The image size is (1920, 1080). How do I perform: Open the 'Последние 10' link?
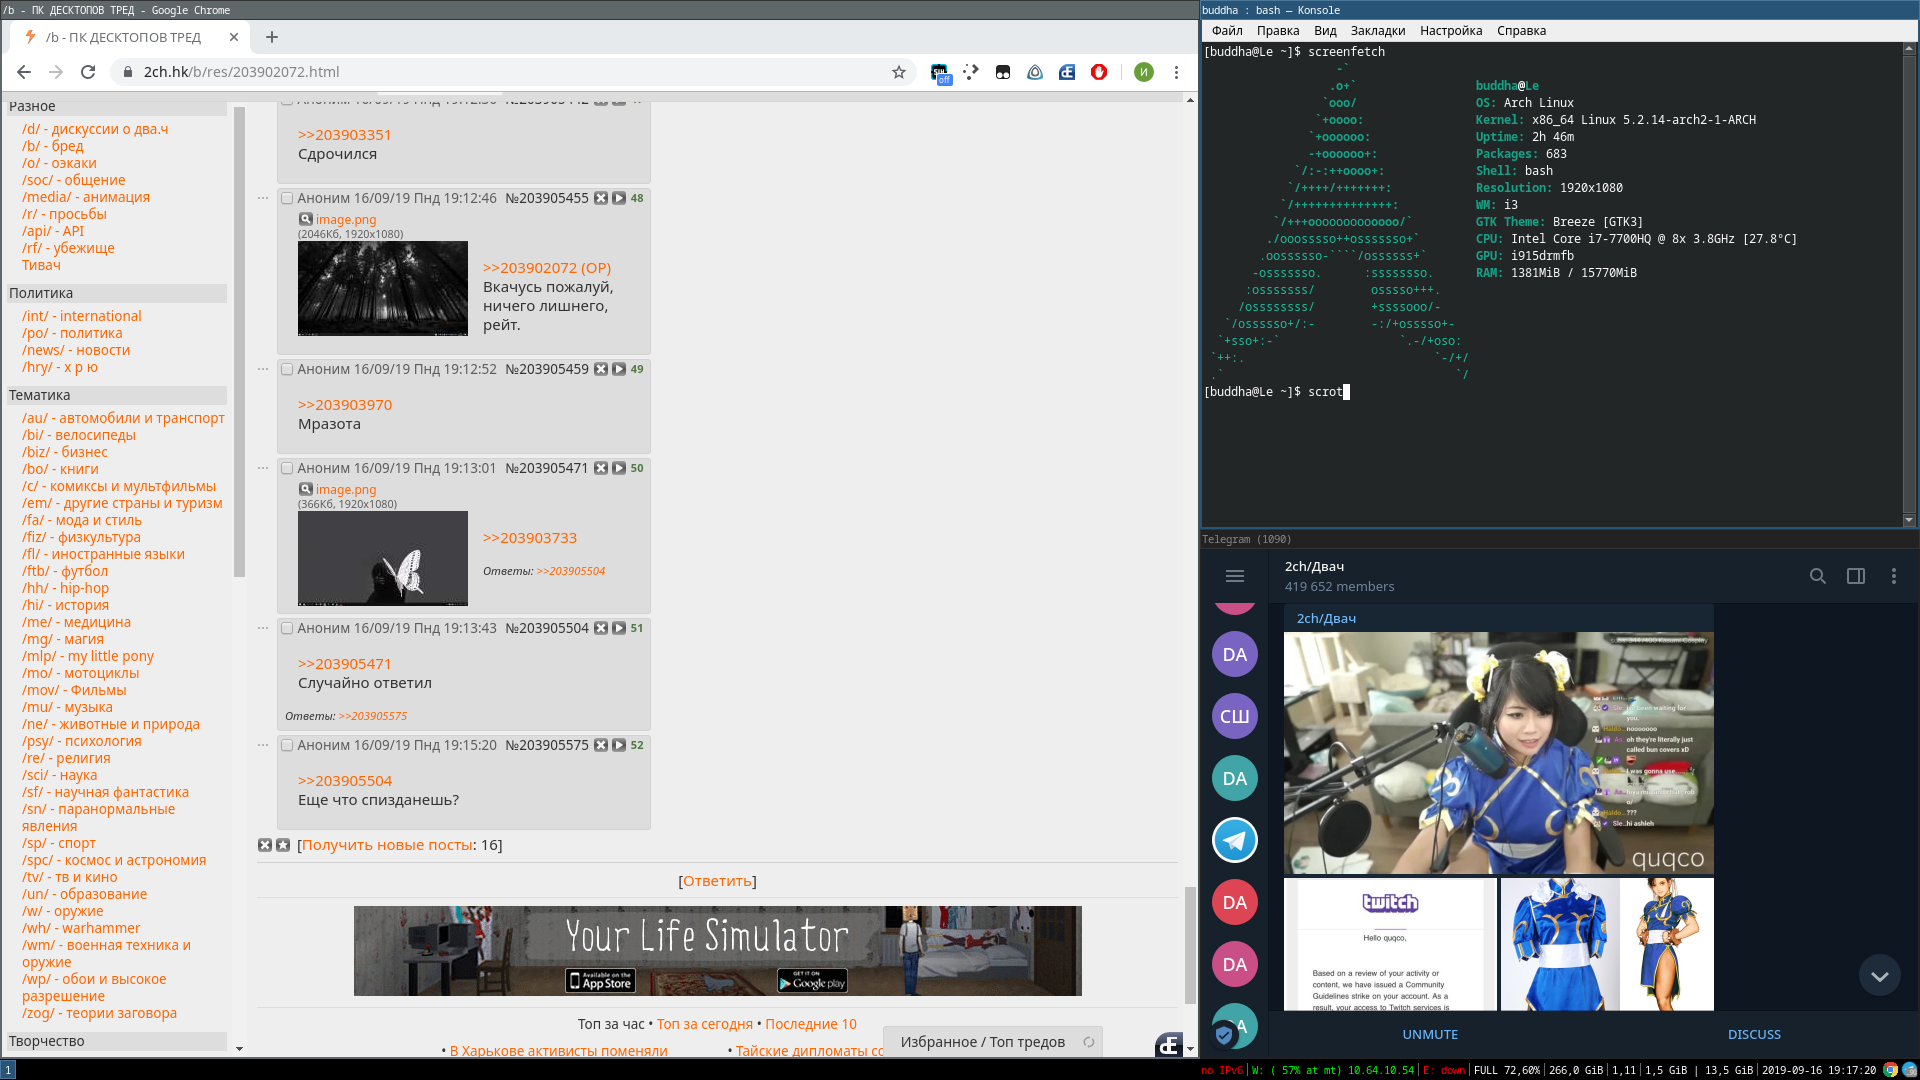(811, 1024)
